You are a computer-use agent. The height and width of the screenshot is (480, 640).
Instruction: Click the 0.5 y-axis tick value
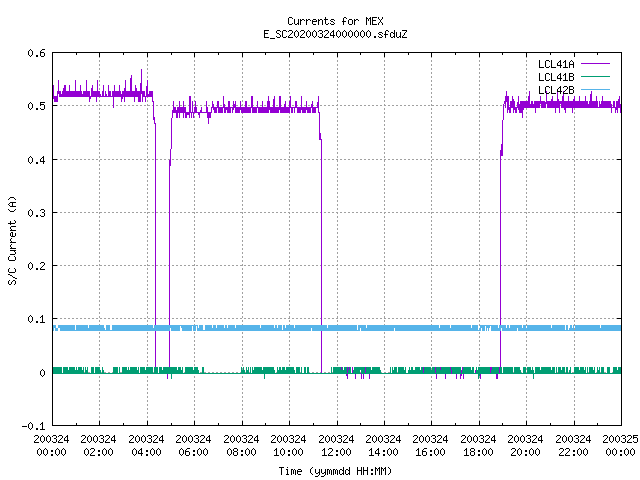pyautogui.click(x=36, y=107)
